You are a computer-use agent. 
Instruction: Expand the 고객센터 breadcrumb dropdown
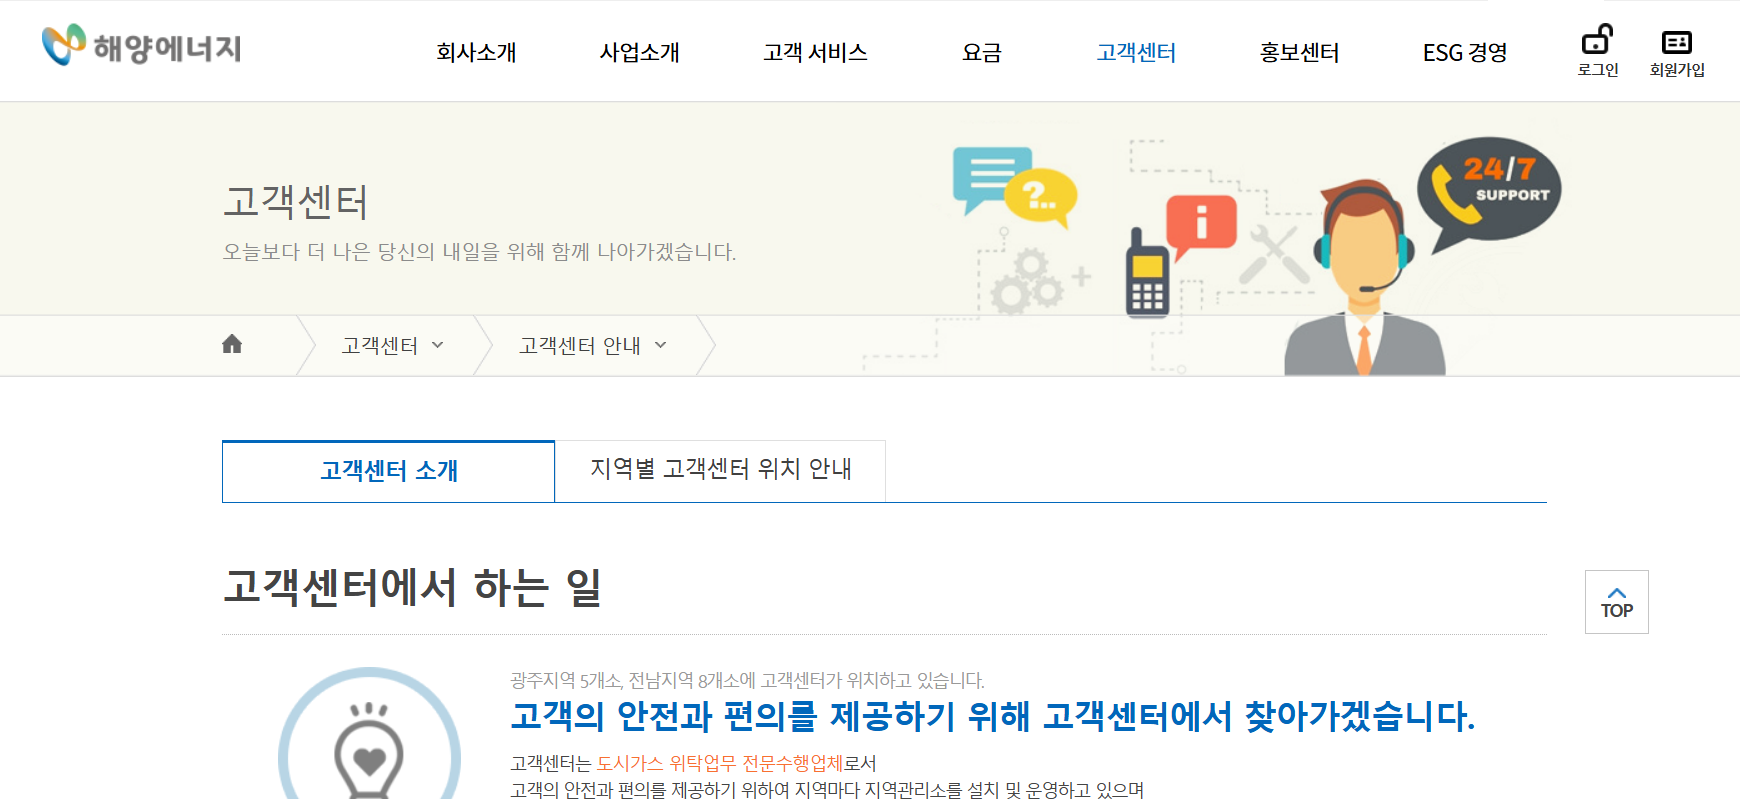point(392,345)
